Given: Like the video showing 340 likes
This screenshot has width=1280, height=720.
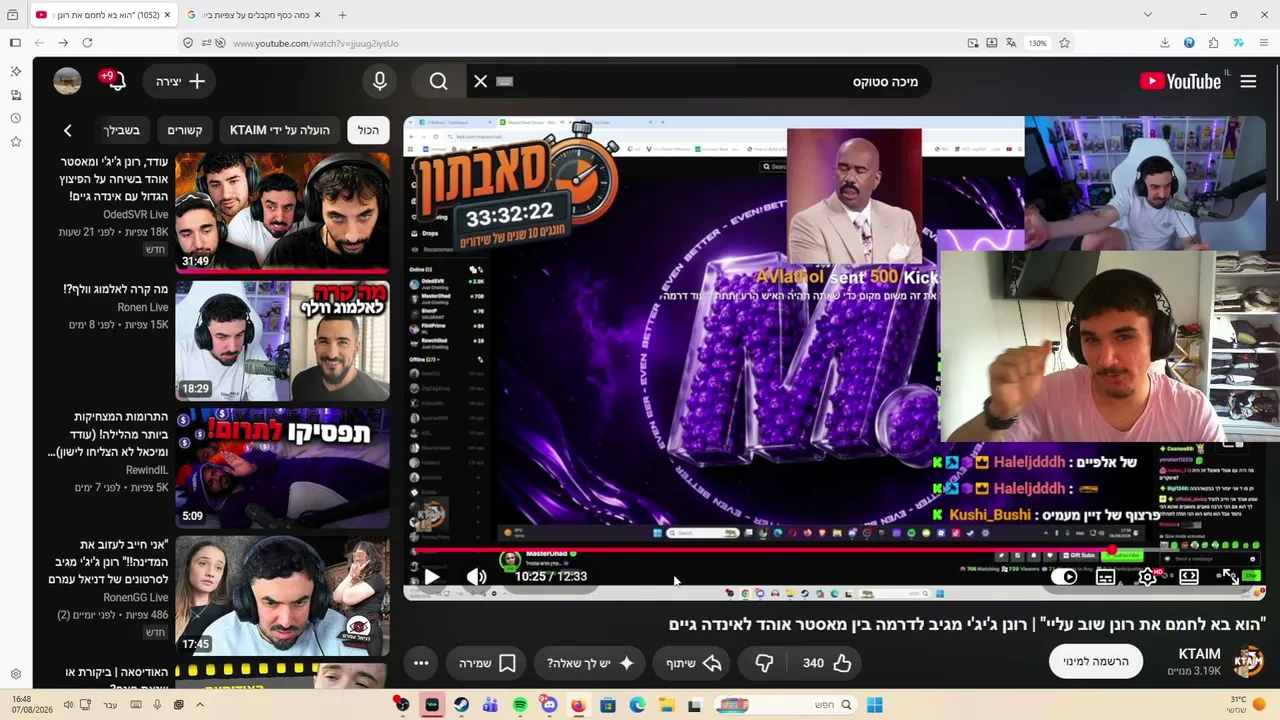Looking at the screenshot, I should (827, 663).
